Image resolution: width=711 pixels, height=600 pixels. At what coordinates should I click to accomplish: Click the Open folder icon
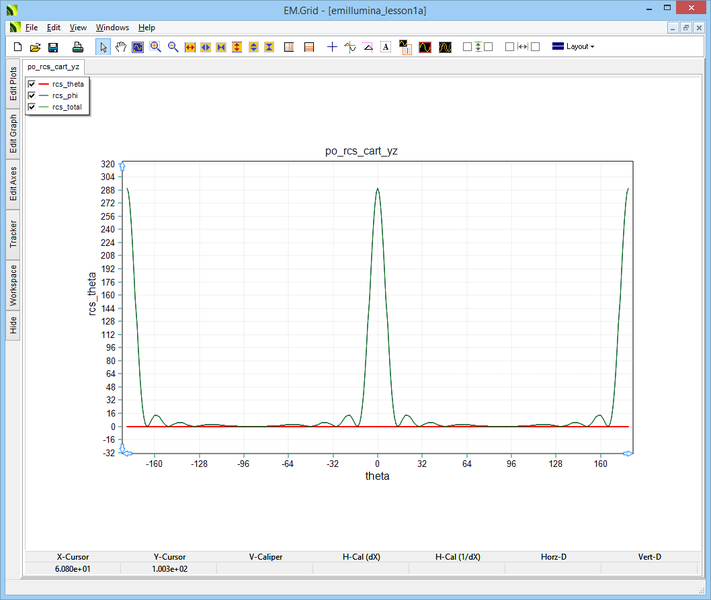coord(35,47)
